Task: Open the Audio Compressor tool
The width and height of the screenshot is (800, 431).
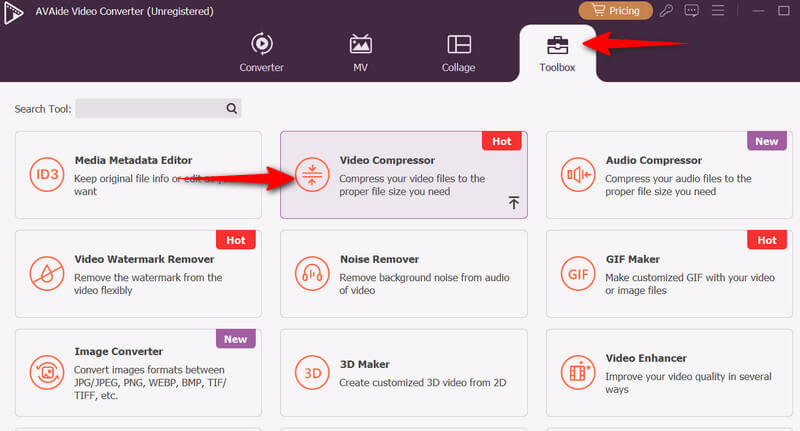Action: 669,175
